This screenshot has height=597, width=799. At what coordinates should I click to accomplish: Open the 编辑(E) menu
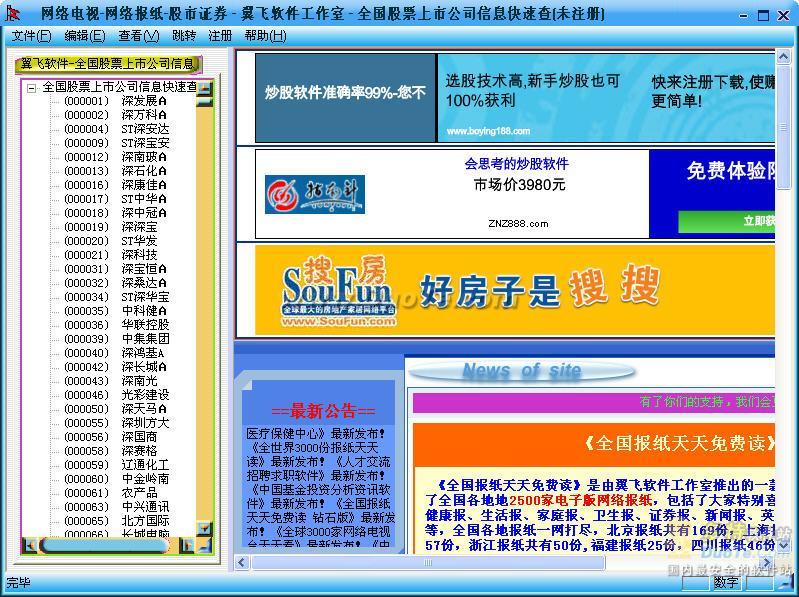(x=85, y=36)
